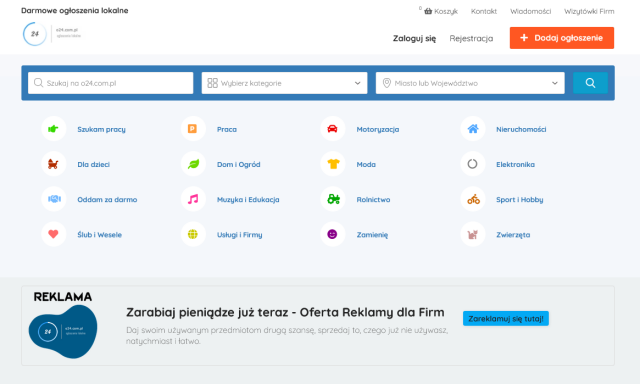640x384 pixels.
Task: Open the Miasto lub Województwo dropdown
Action: pos(470,83)
